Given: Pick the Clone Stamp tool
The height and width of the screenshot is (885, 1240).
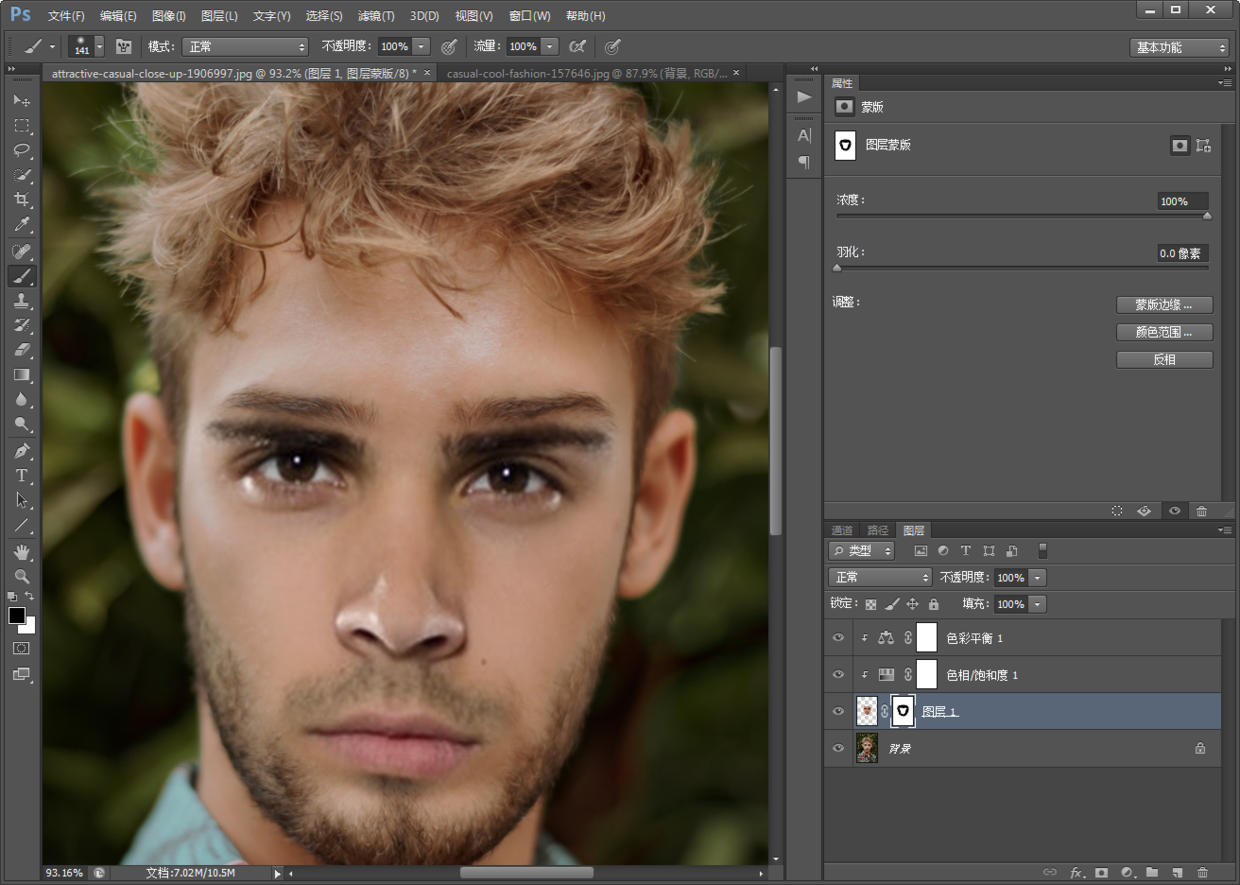Looking at the screenshot, I should point(22,301).
